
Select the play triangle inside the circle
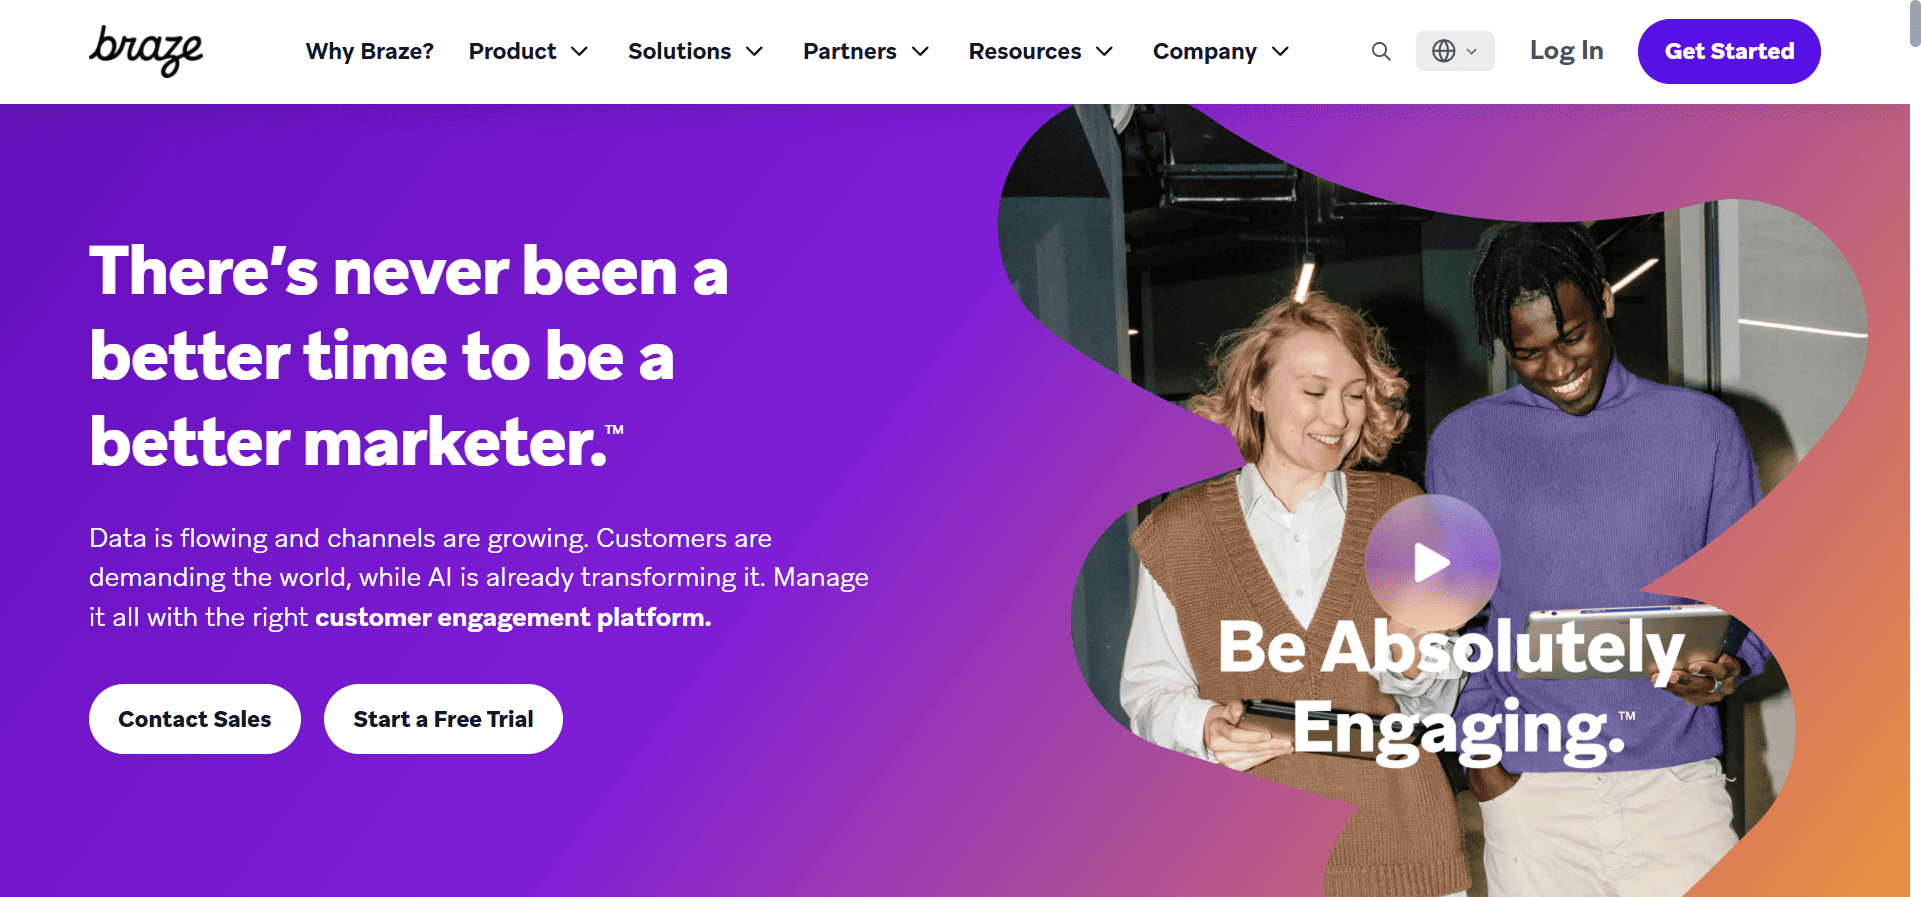coord(1433,563)
